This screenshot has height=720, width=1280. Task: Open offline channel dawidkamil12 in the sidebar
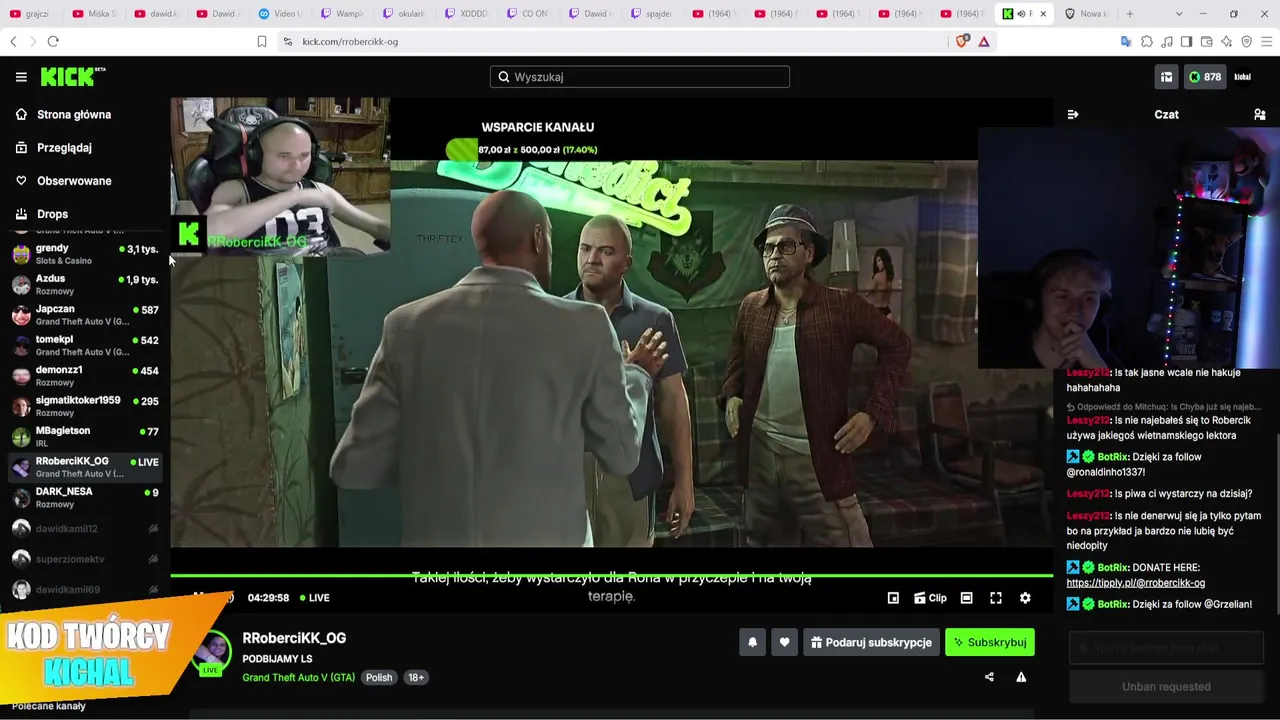[x=85, y=529]
